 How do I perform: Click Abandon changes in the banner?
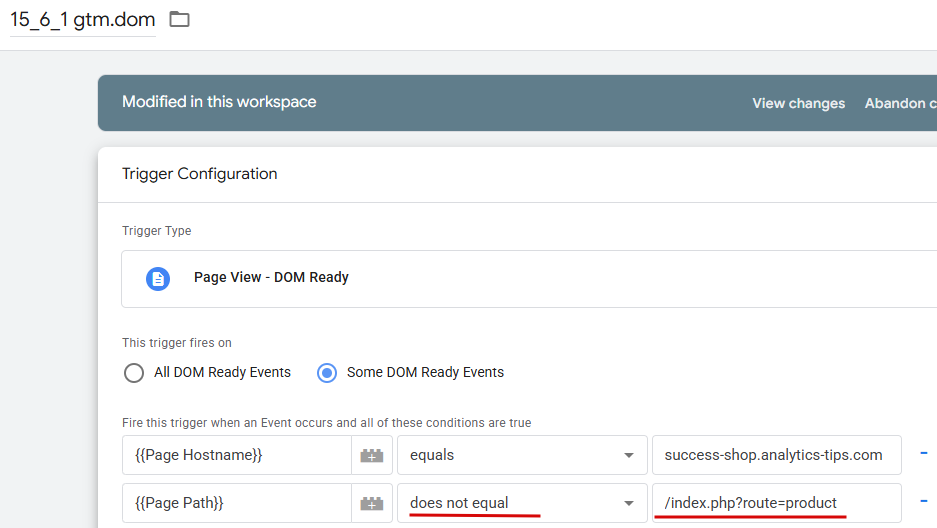coord(901,103)
